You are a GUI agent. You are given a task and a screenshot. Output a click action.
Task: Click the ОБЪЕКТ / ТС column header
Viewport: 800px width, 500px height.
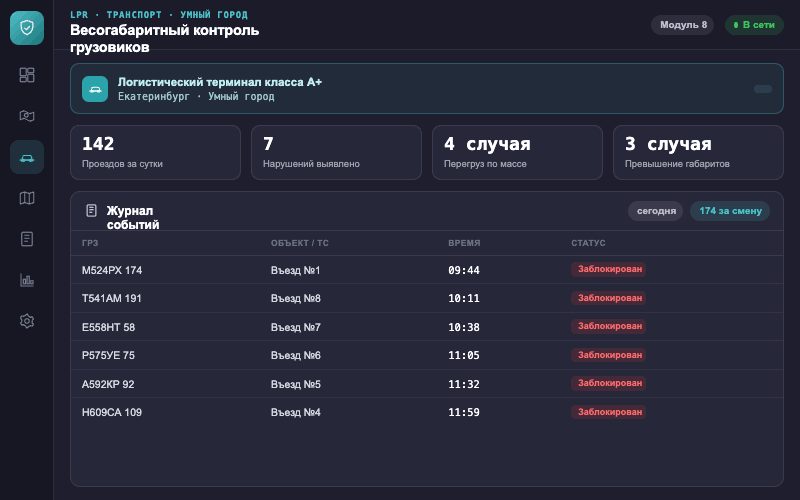[299, 243]
